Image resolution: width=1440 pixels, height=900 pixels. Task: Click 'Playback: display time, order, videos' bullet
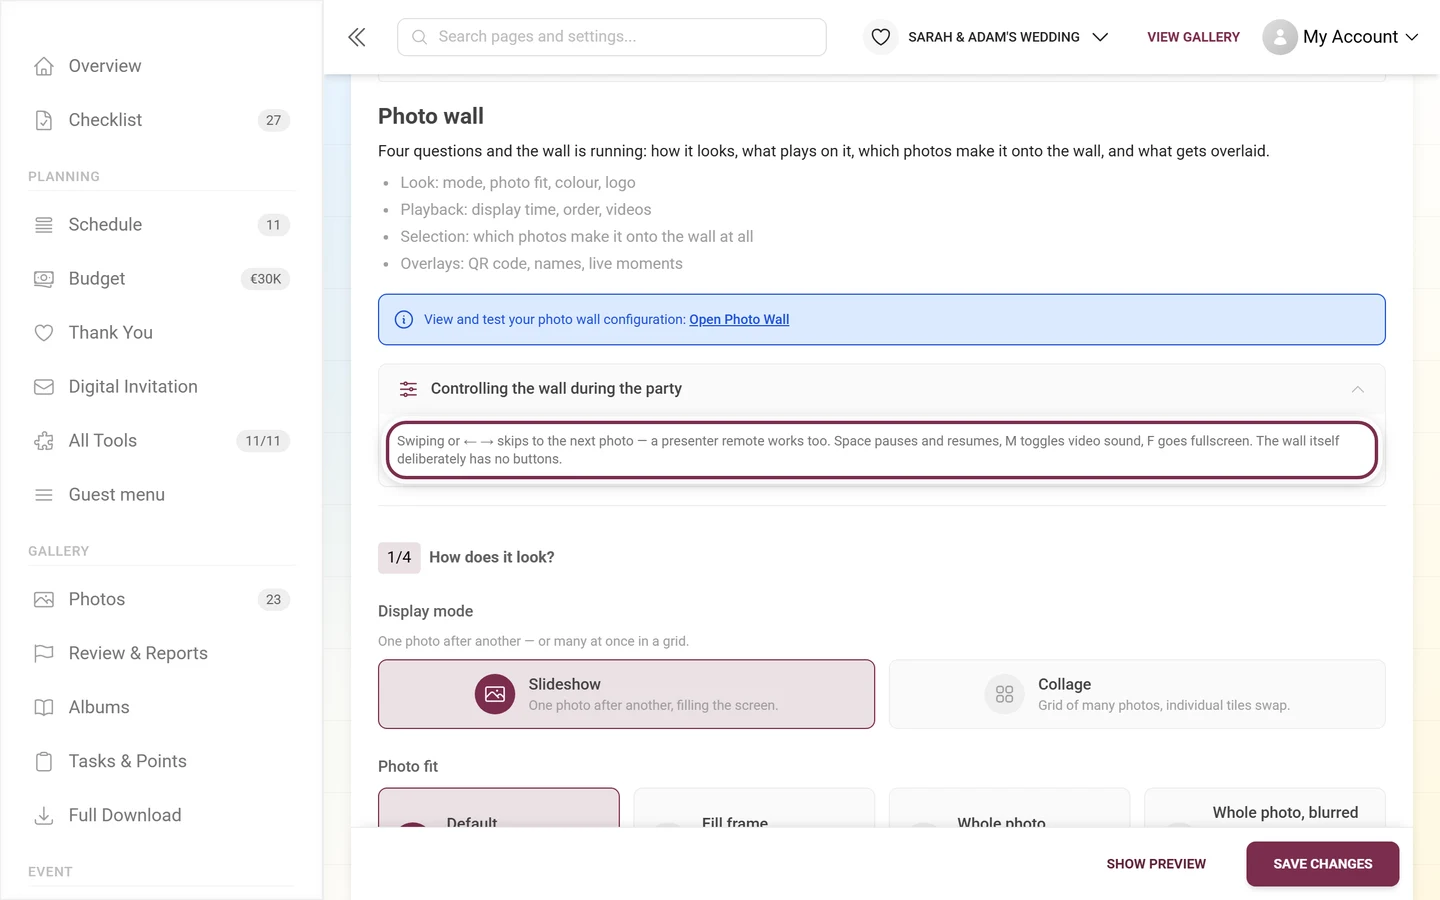526,210
